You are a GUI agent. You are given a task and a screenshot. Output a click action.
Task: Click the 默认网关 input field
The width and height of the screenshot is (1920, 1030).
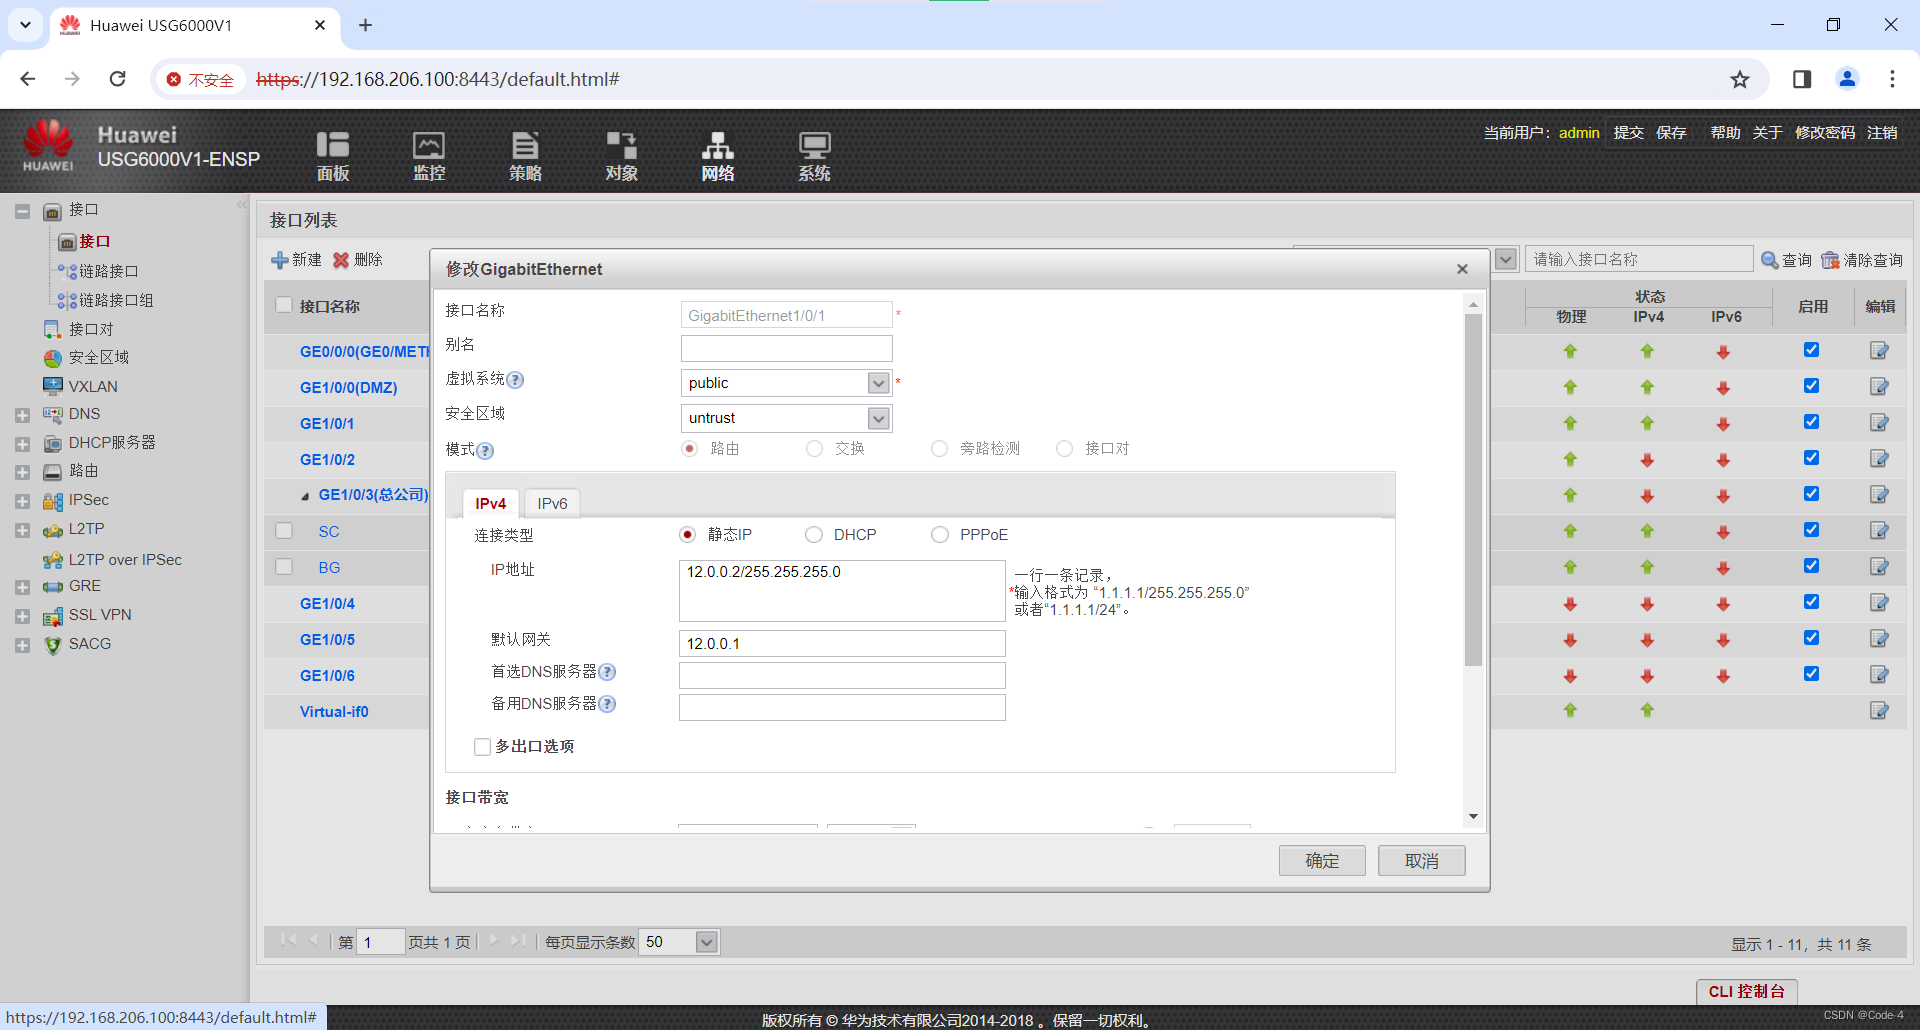842,643
